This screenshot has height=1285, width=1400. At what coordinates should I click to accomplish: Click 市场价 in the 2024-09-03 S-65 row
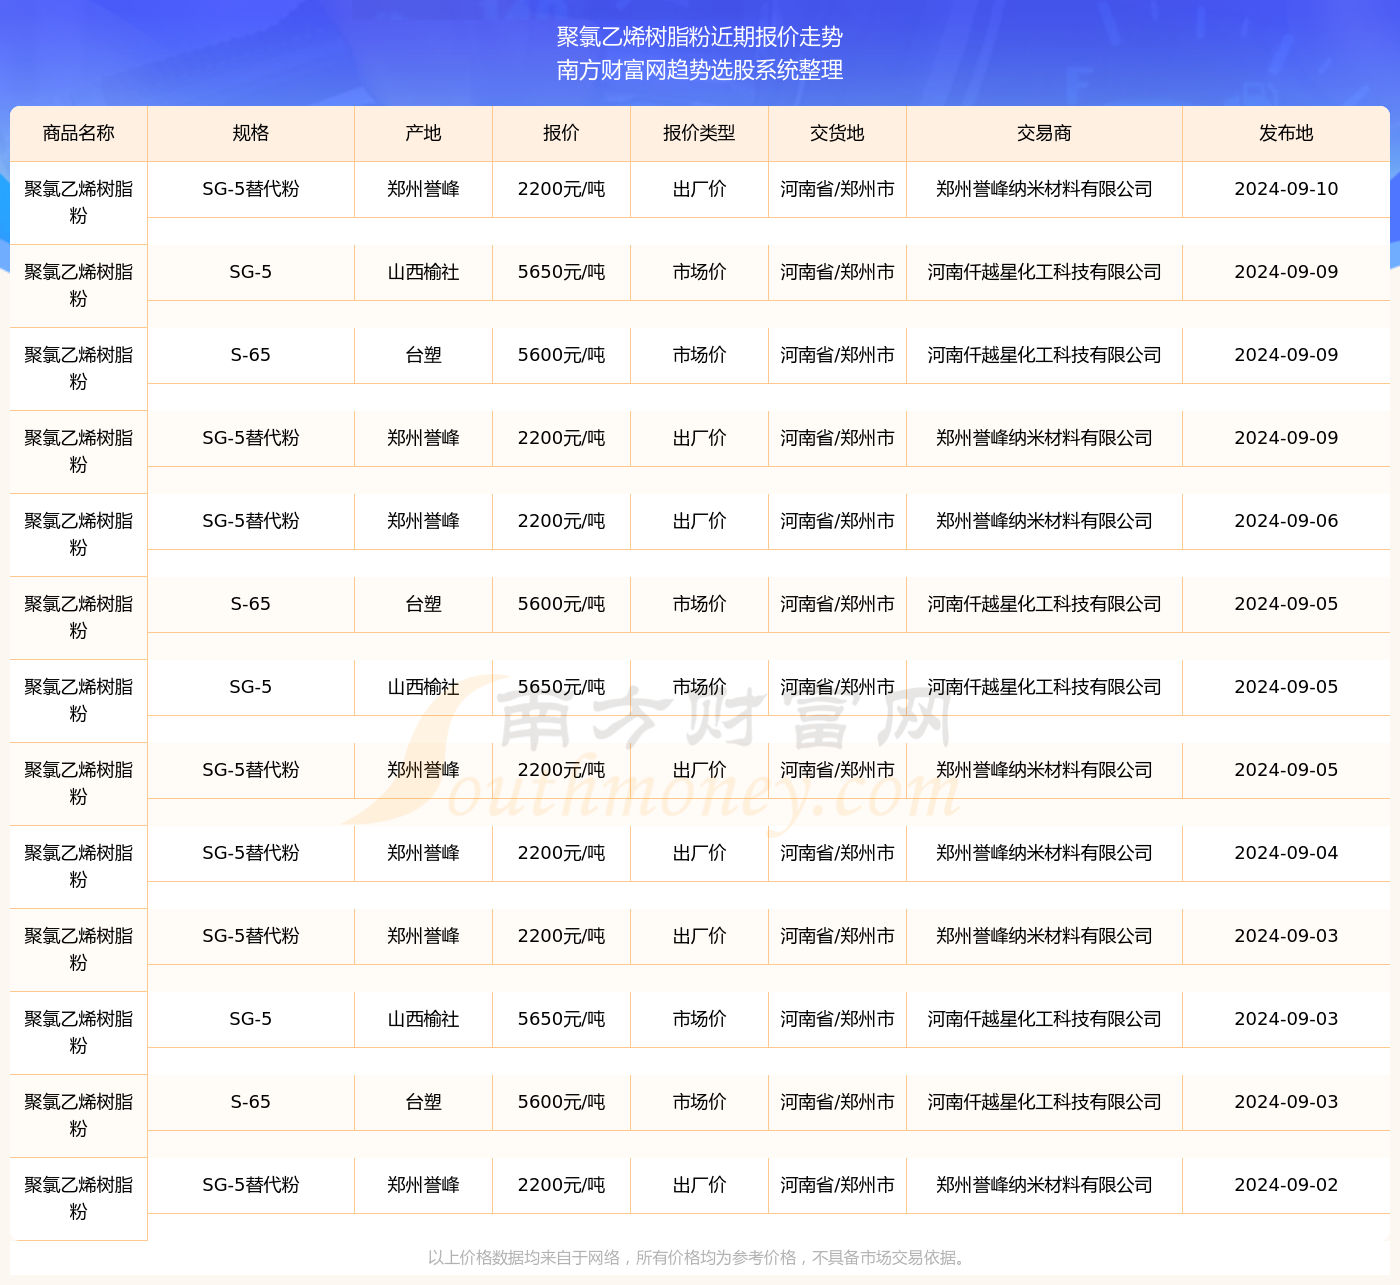(699, 1102)
